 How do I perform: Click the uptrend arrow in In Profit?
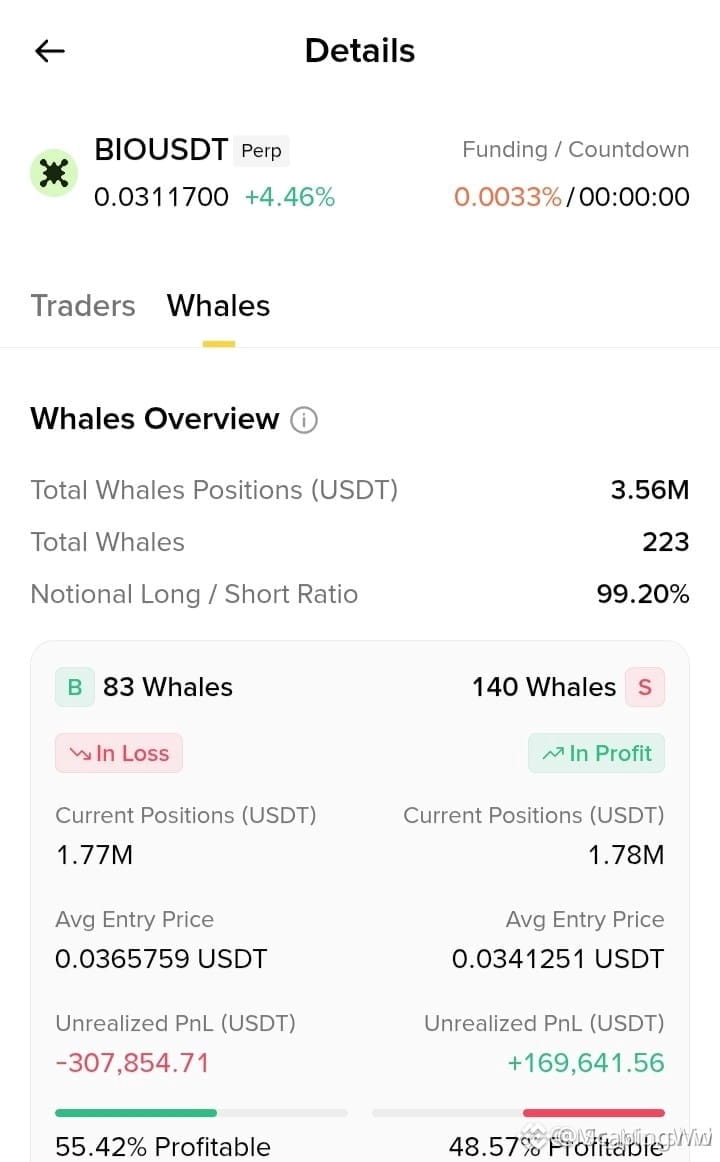[x=553, y=754]
